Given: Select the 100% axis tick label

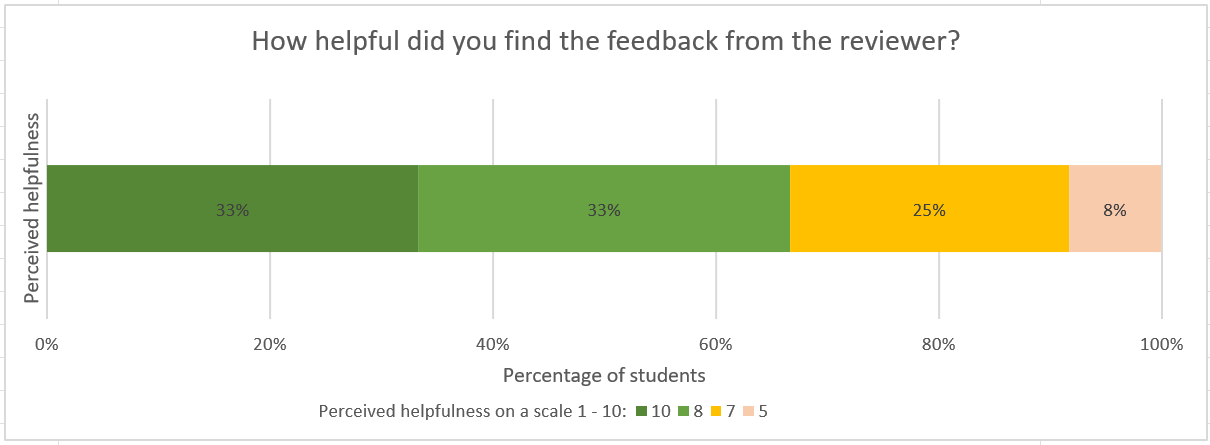Looking at the screenshot, I should pos(1160,344).
